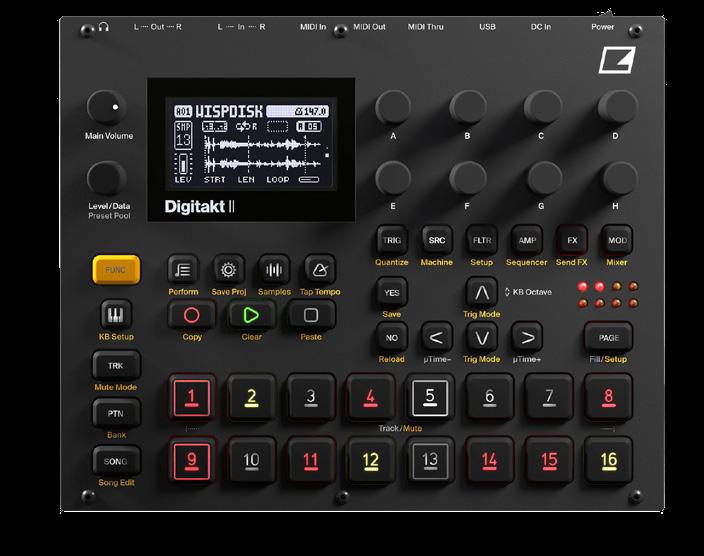Click data entry knob B
This screenshot has width=704, height=556.
[x=467, y=108]
